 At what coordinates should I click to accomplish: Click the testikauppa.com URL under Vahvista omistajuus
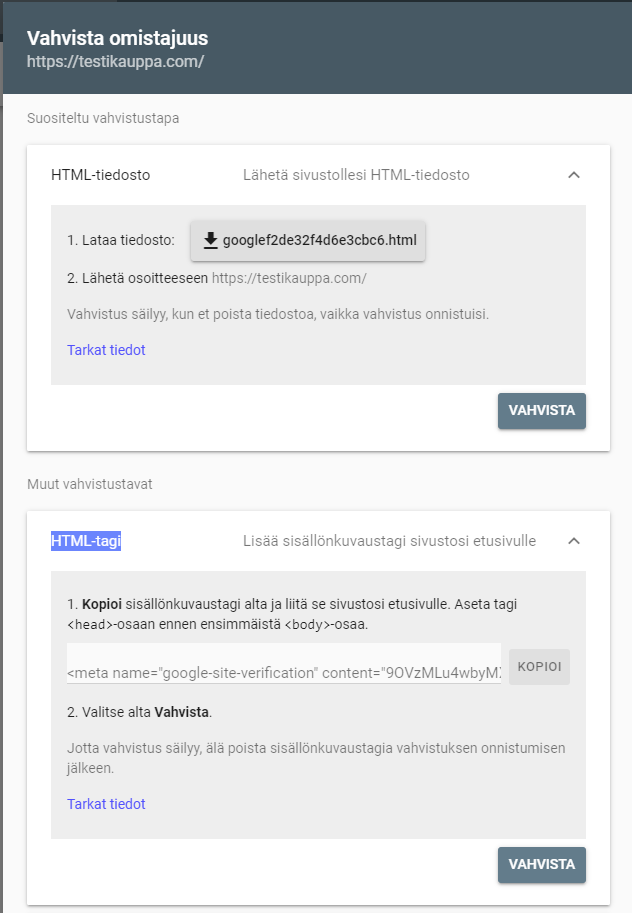[115, 62]
